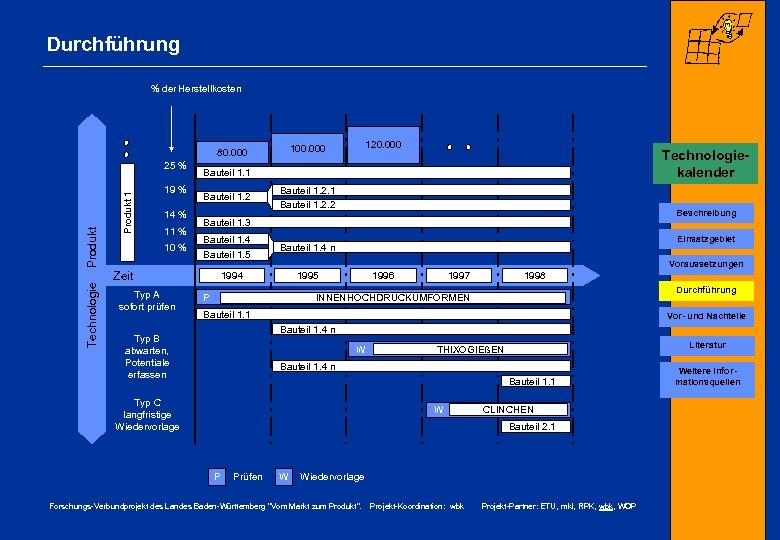This screenshot has height=540, width=780.
Task: Click the Bauteil 1.2.1 bar
Action: (421, 190)
